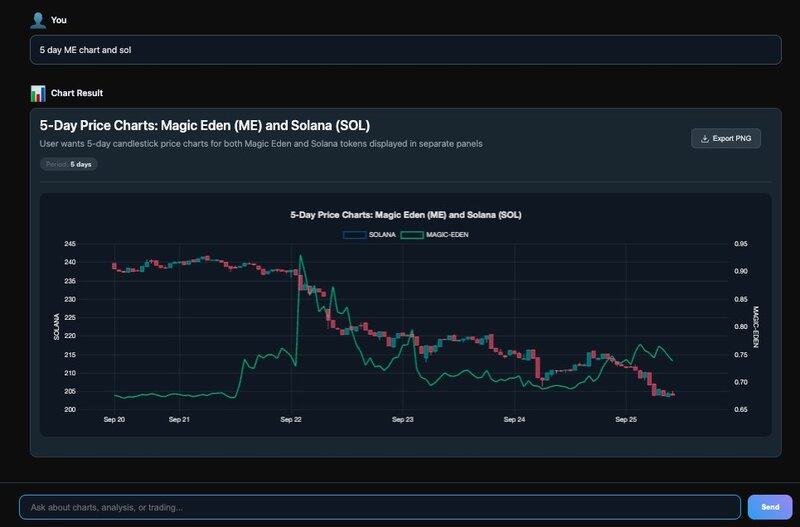Click the 'Sep 24' x-axis label
This screenshot has width=800, height=527.
click(x=514, y=419)
